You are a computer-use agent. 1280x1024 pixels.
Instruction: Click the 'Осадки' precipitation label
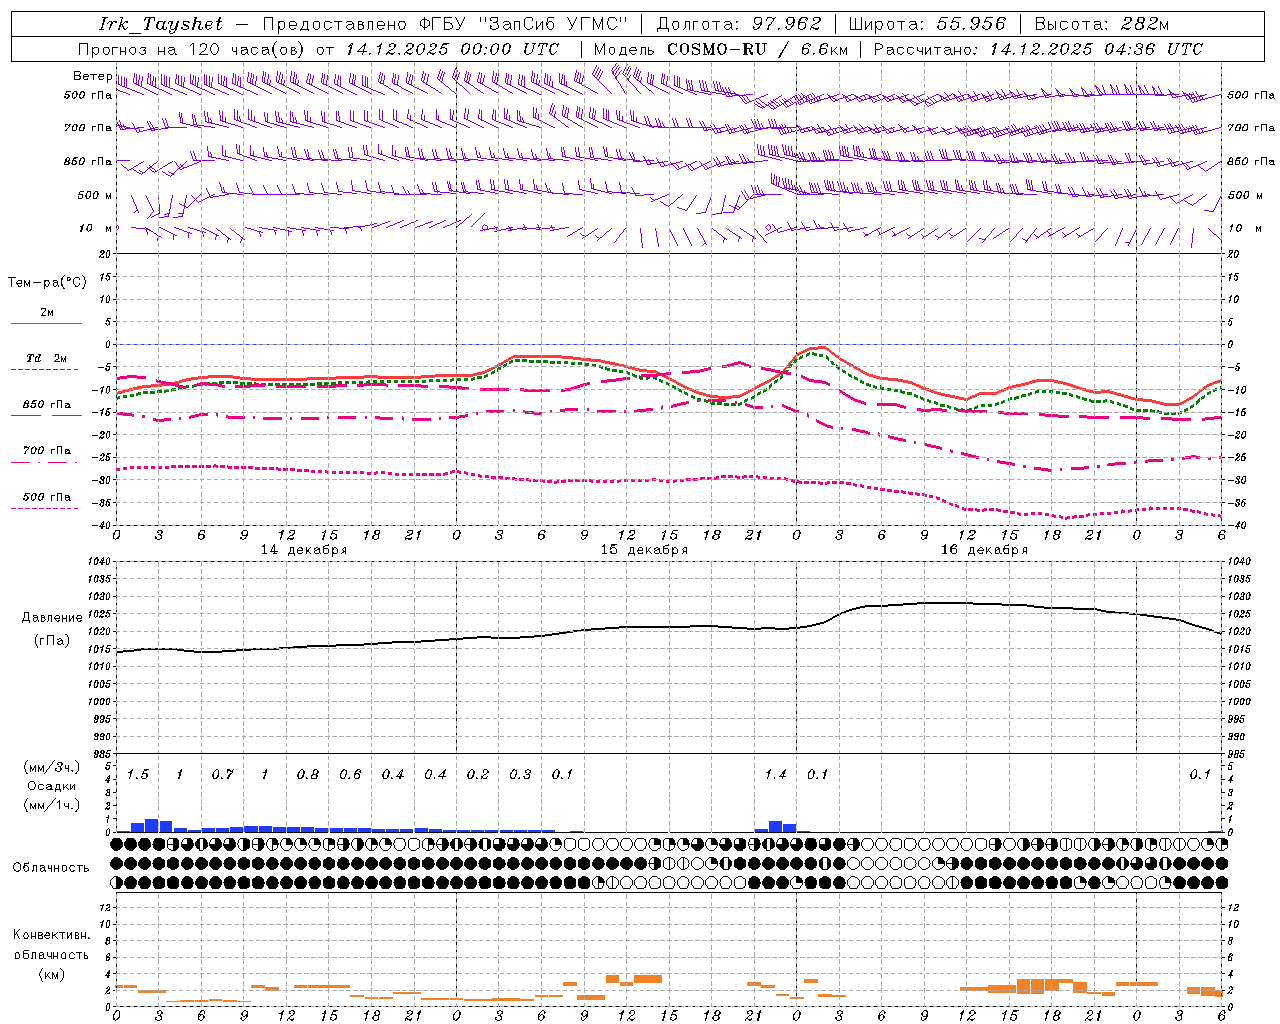click(51, 786)
